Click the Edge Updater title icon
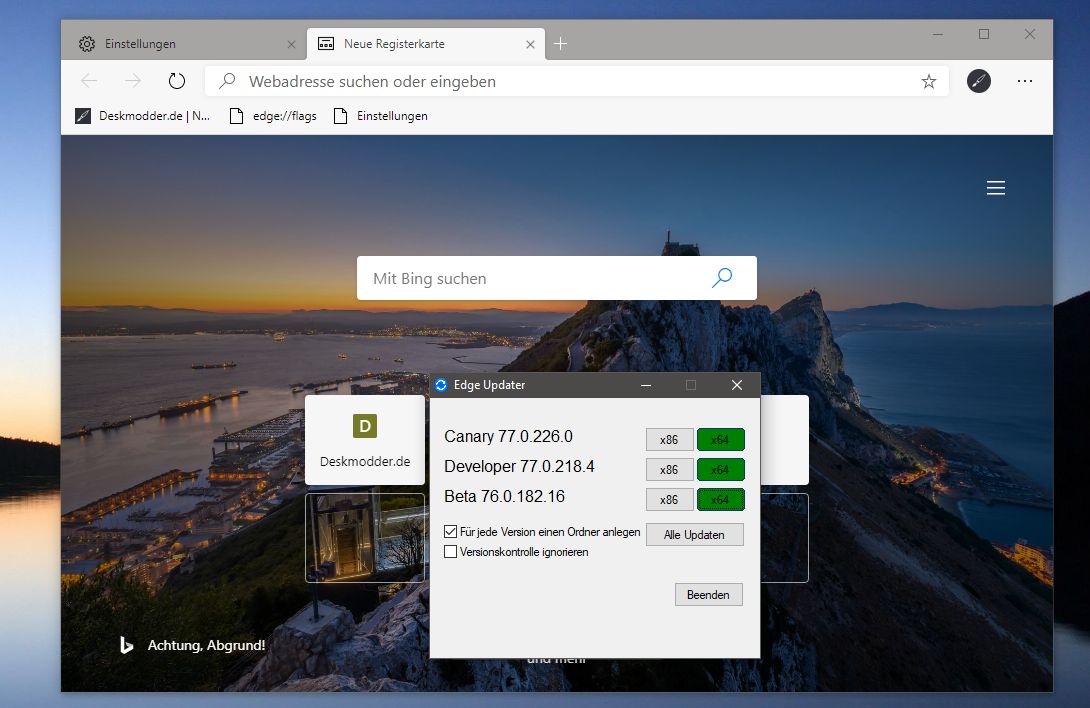The image size is (1090, 708). coord(441,385)
